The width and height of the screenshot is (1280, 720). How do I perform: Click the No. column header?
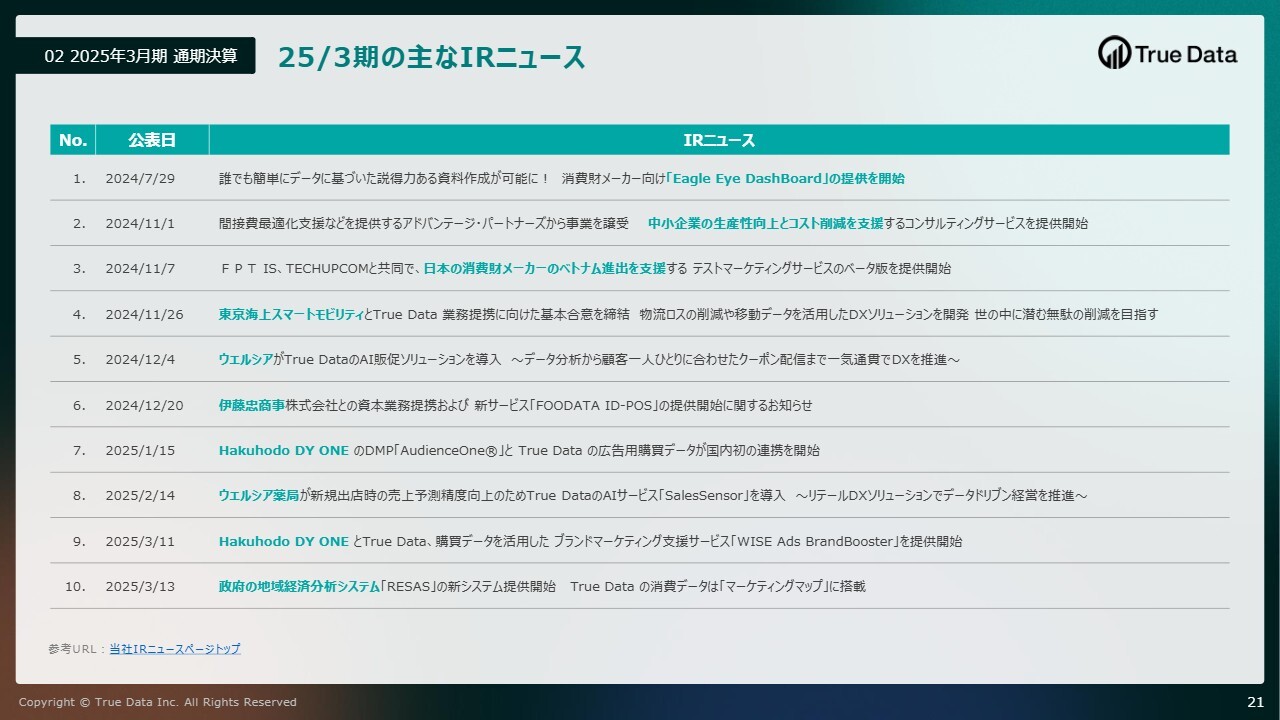tap(73, 140)
